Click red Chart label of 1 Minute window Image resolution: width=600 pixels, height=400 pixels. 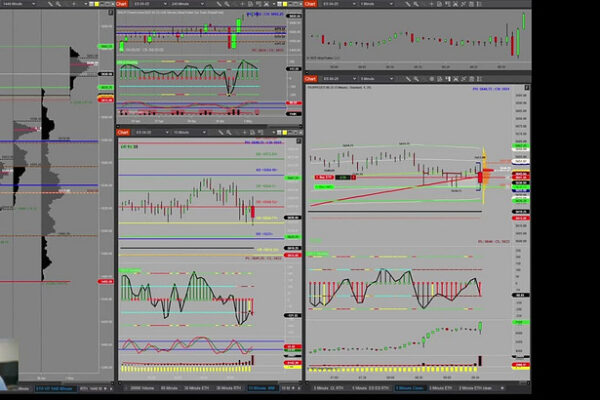tap(310, 4)
